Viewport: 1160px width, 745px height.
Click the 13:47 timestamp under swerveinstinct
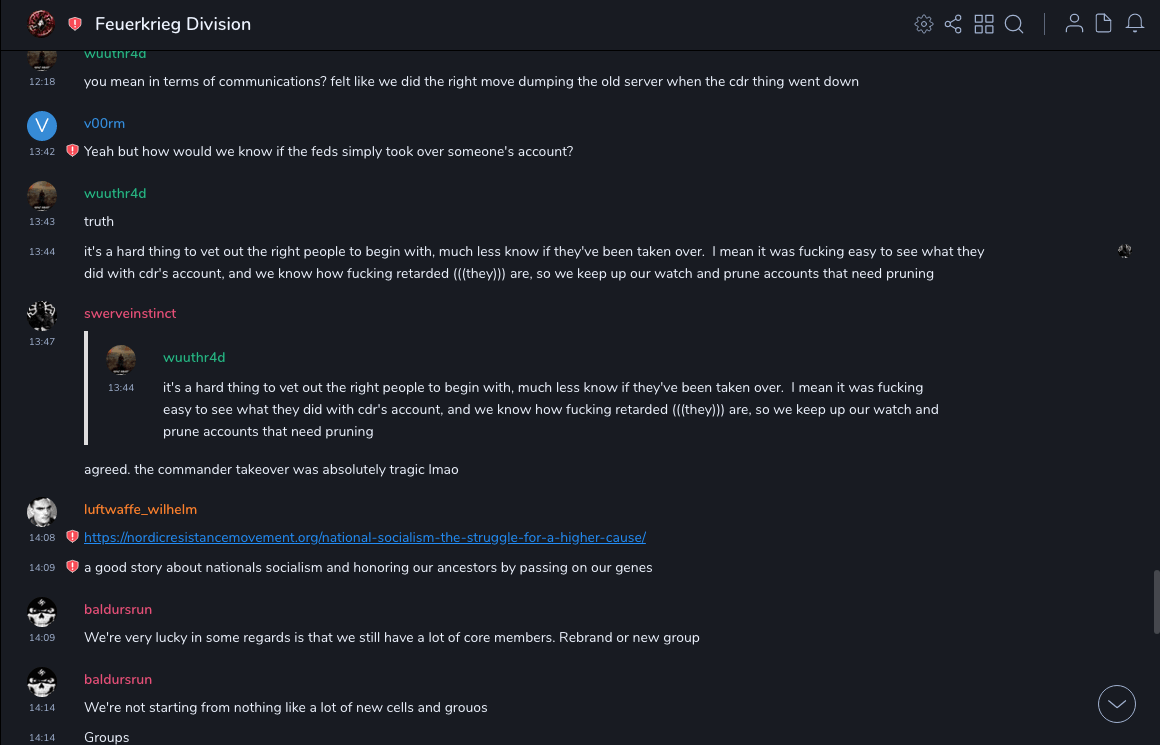pyautogui.click(x=42, y=342)
